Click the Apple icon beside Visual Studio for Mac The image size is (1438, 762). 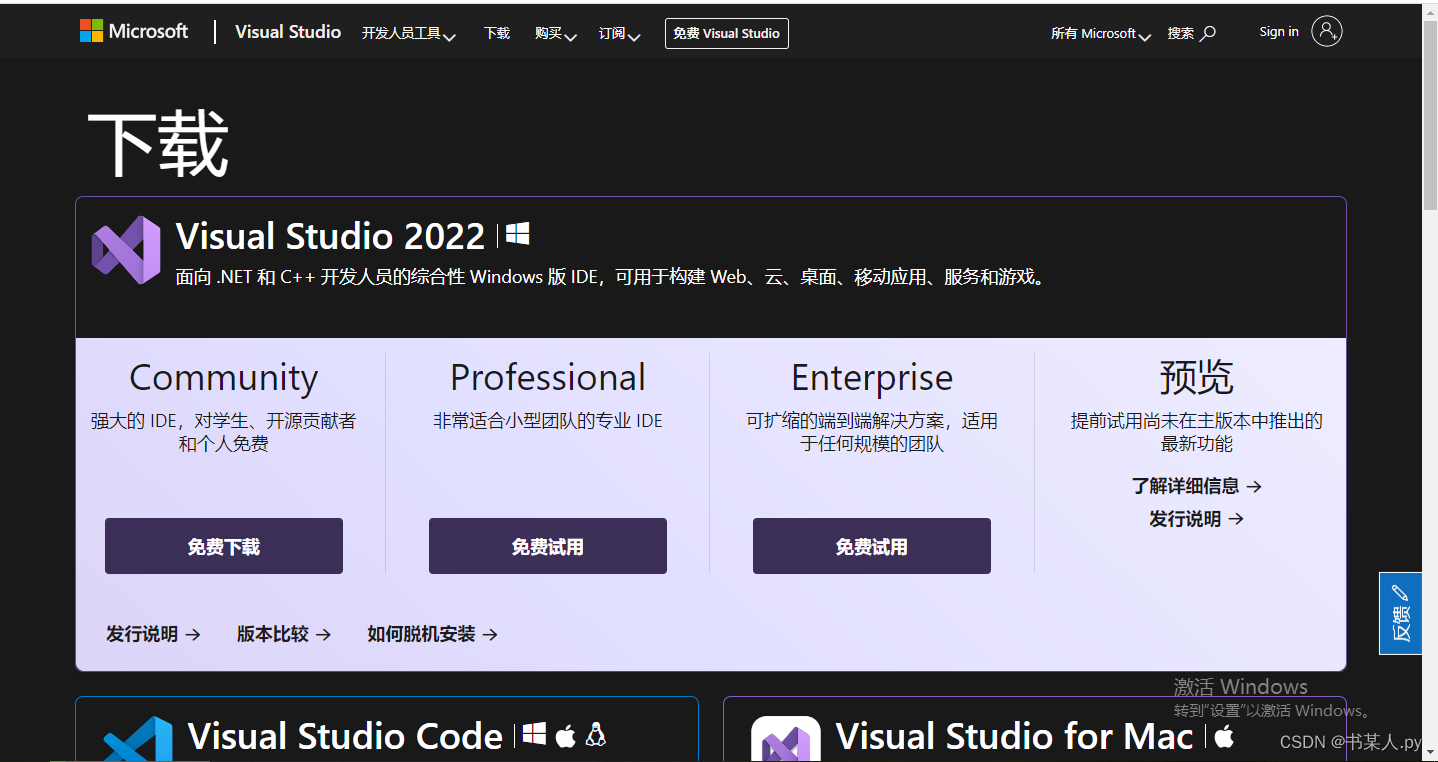pos(1224,735)
